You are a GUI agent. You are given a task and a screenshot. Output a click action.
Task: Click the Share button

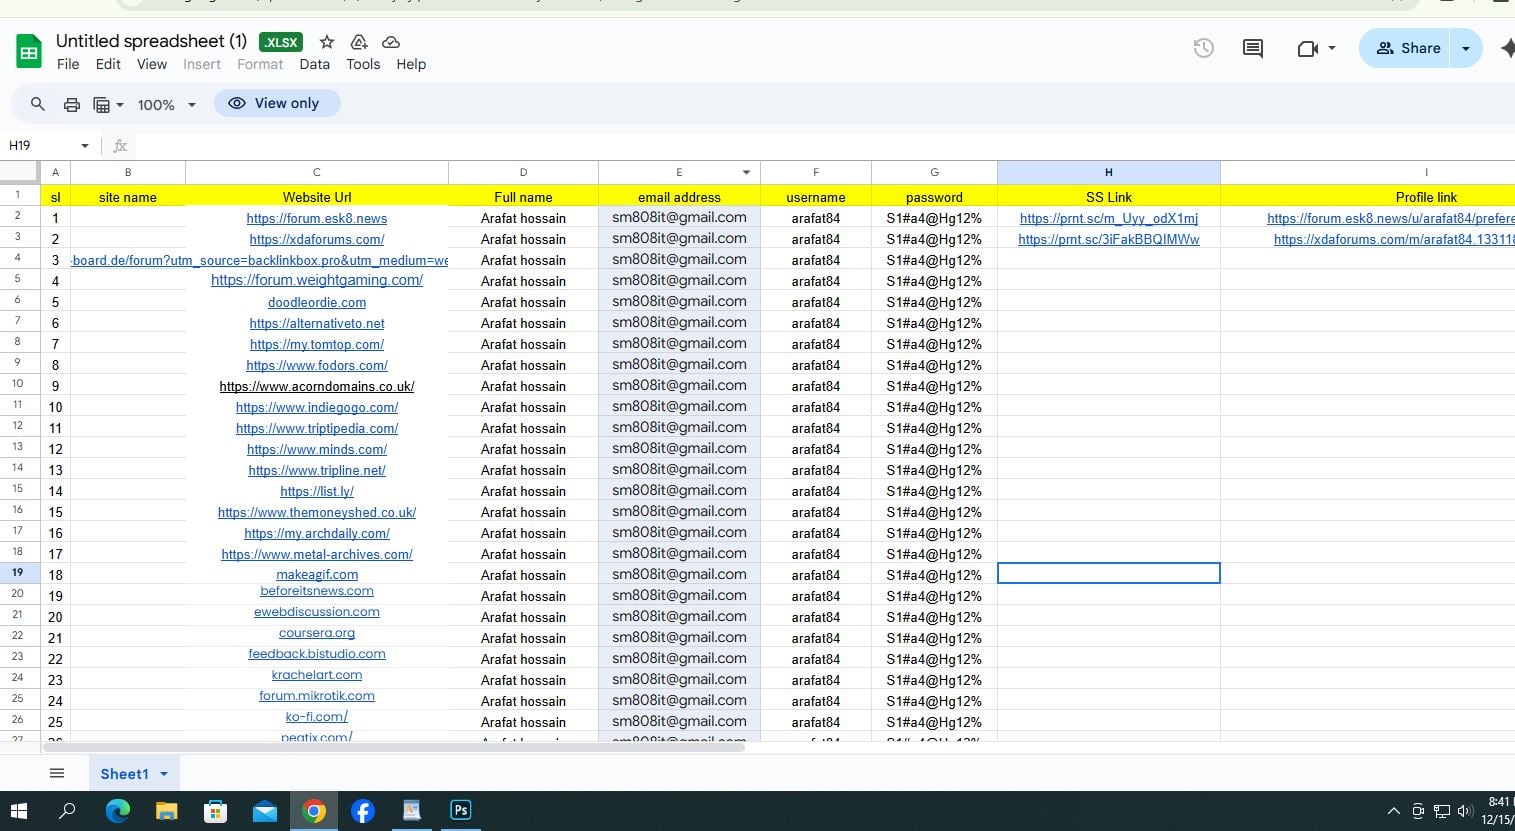[x=1406, y=48]
